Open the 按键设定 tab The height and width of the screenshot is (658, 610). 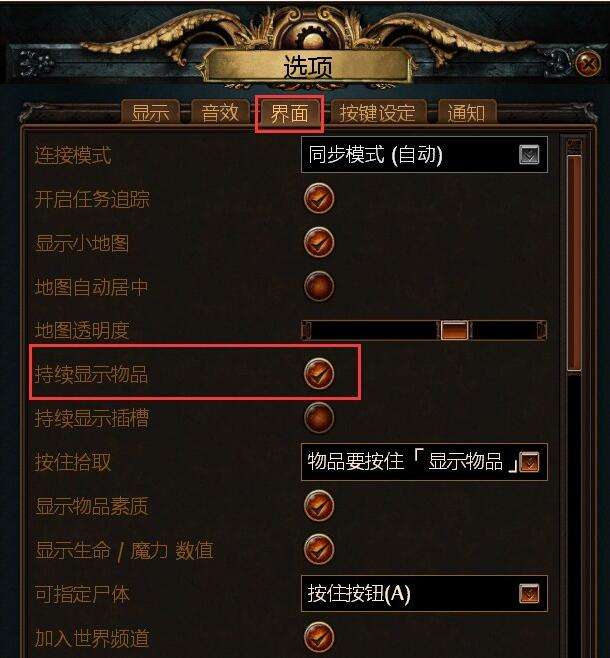[378, 112]
